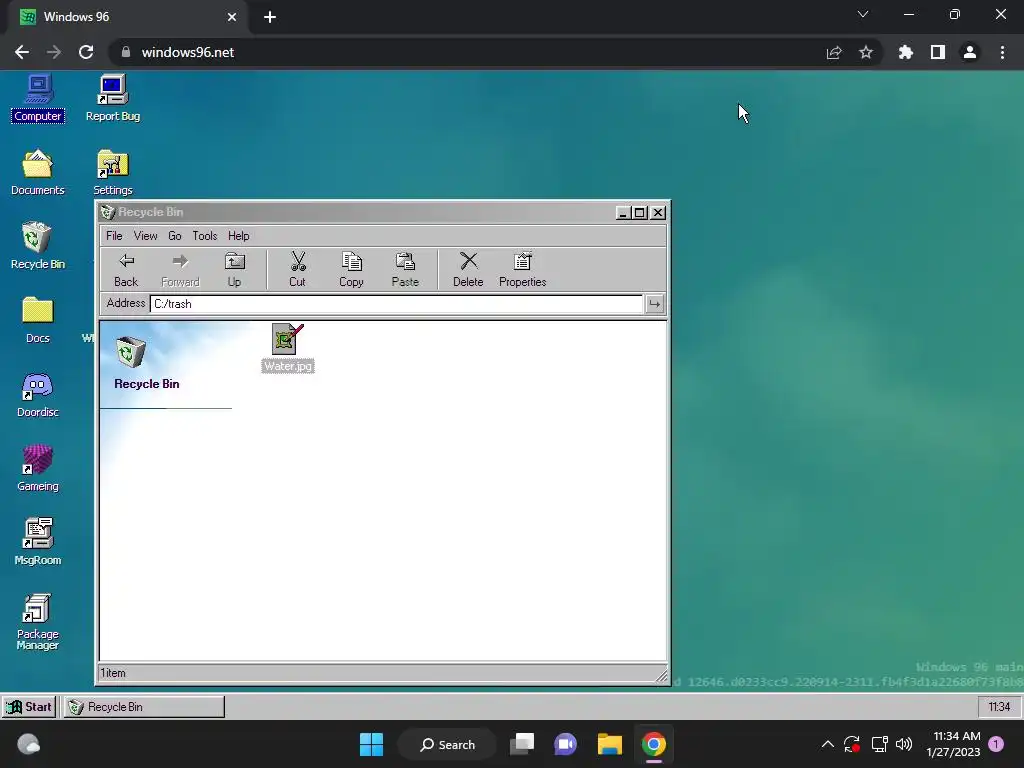Open Task View on taskbar
1024x768 pixels.
(522, 744)
